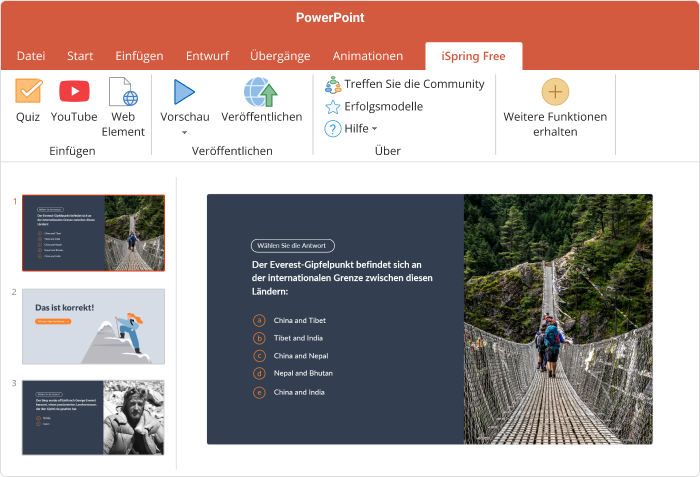Insert a Quiz using the checkmark icon
Screen dimensions: 700x477
(28, 92)
